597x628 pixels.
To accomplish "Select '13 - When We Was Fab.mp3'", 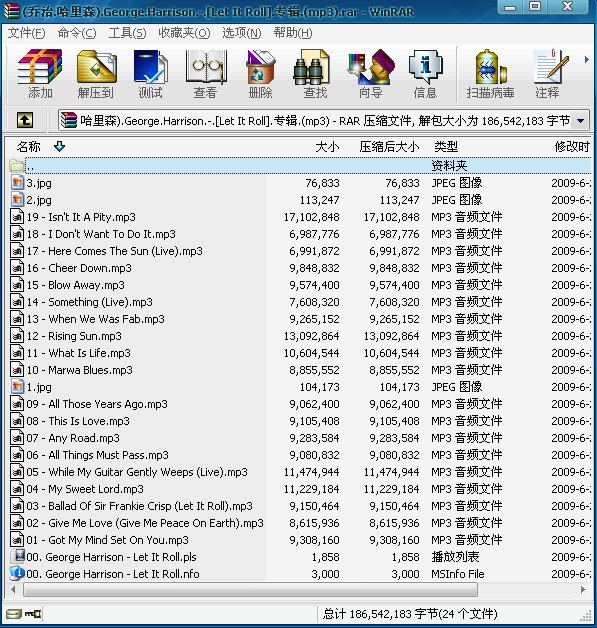I will 96,319.
